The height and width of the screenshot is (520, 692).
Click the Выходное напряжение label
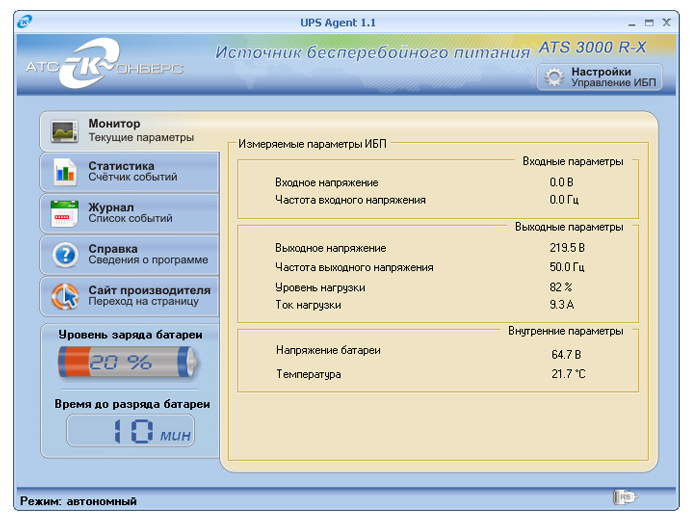(x=331, y=248)
